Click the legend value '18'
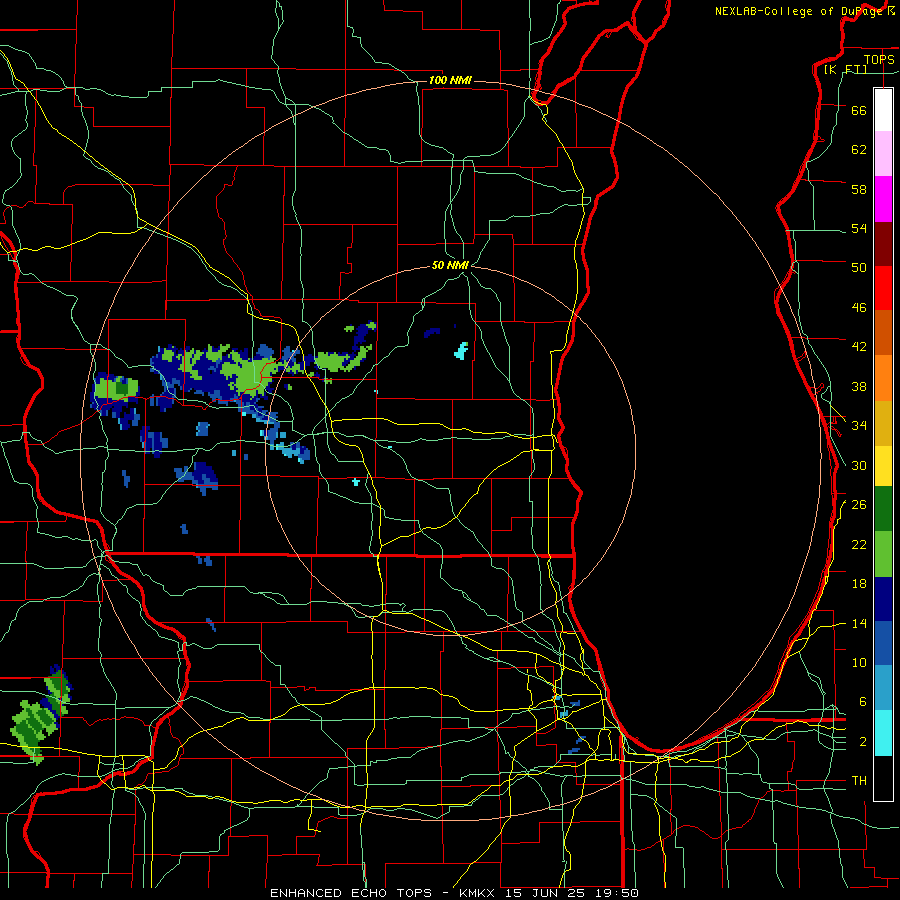This screenshot has width=900, height=900. click(x=859, y=584)
